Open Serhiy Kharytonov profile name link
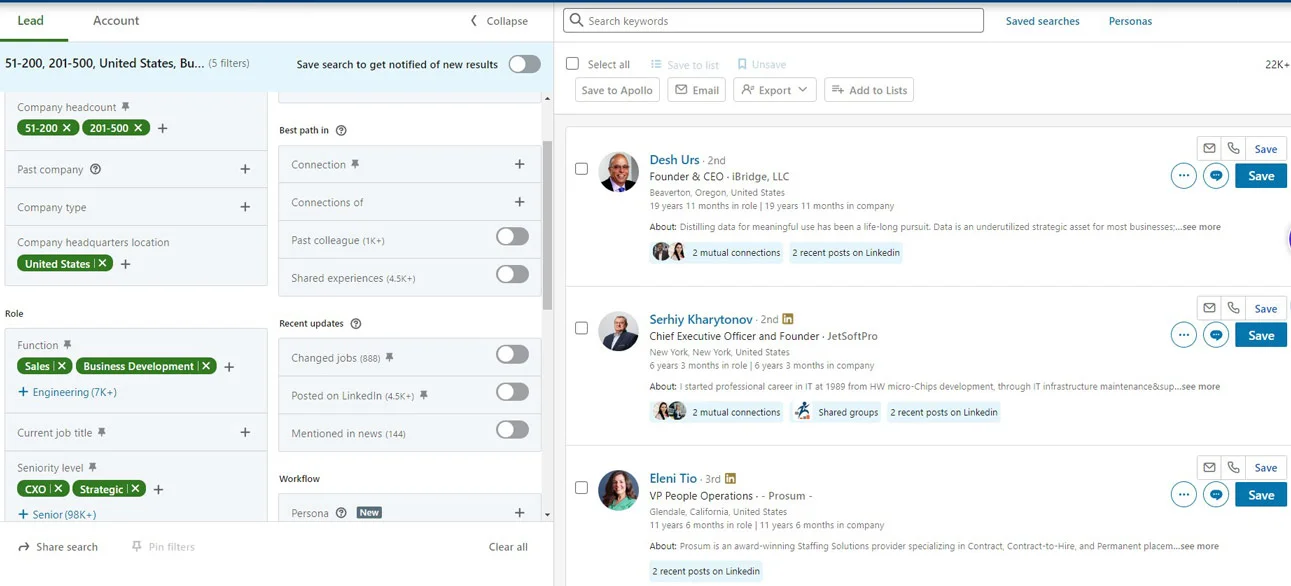 [x=701, y=319]
